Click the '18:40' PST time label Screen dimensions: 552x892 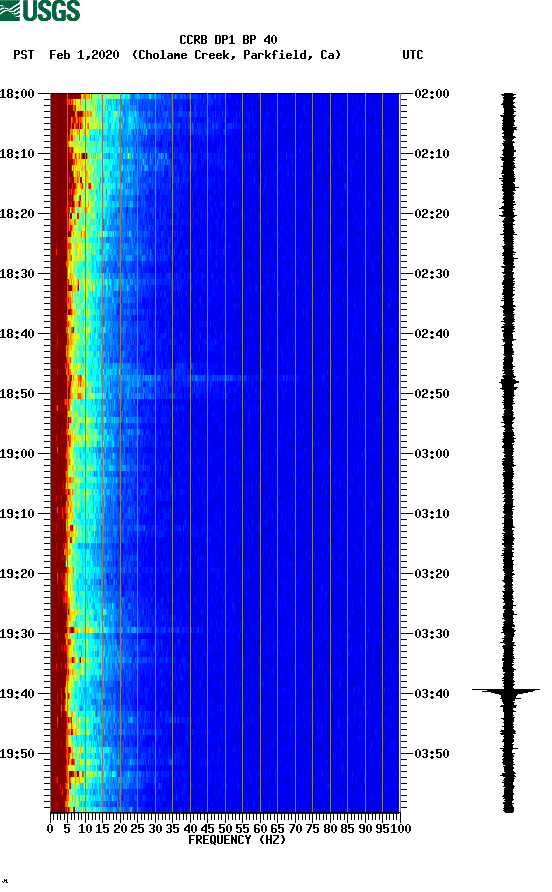tap(17, 334)
